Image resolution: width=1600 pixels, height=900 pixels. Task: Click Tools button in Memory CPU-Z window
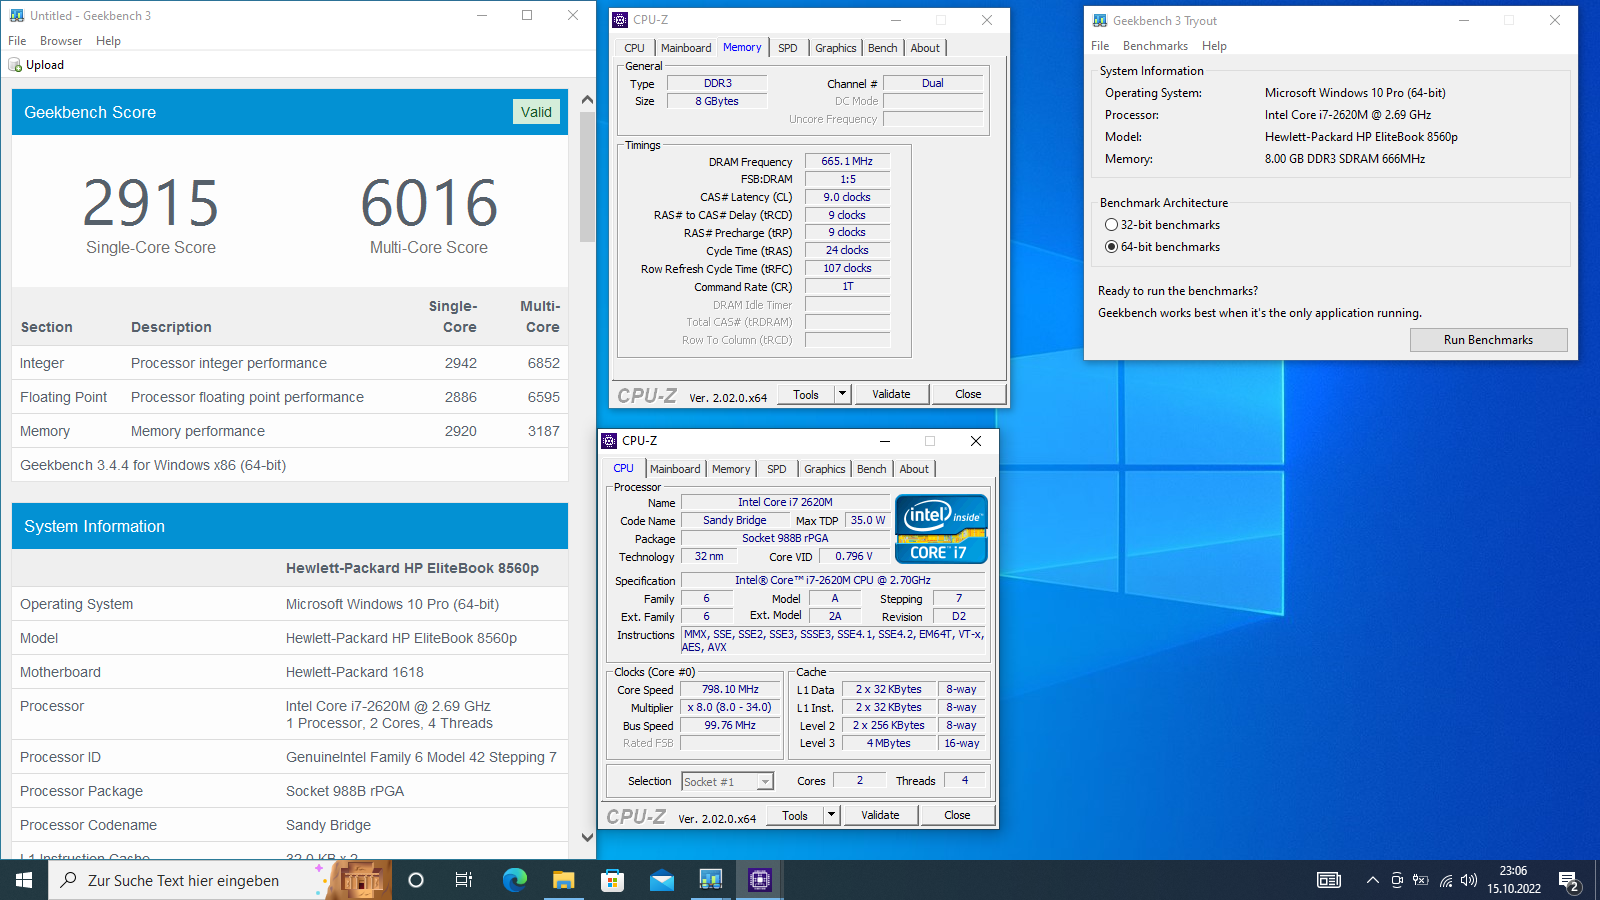(x=806, y=394)
